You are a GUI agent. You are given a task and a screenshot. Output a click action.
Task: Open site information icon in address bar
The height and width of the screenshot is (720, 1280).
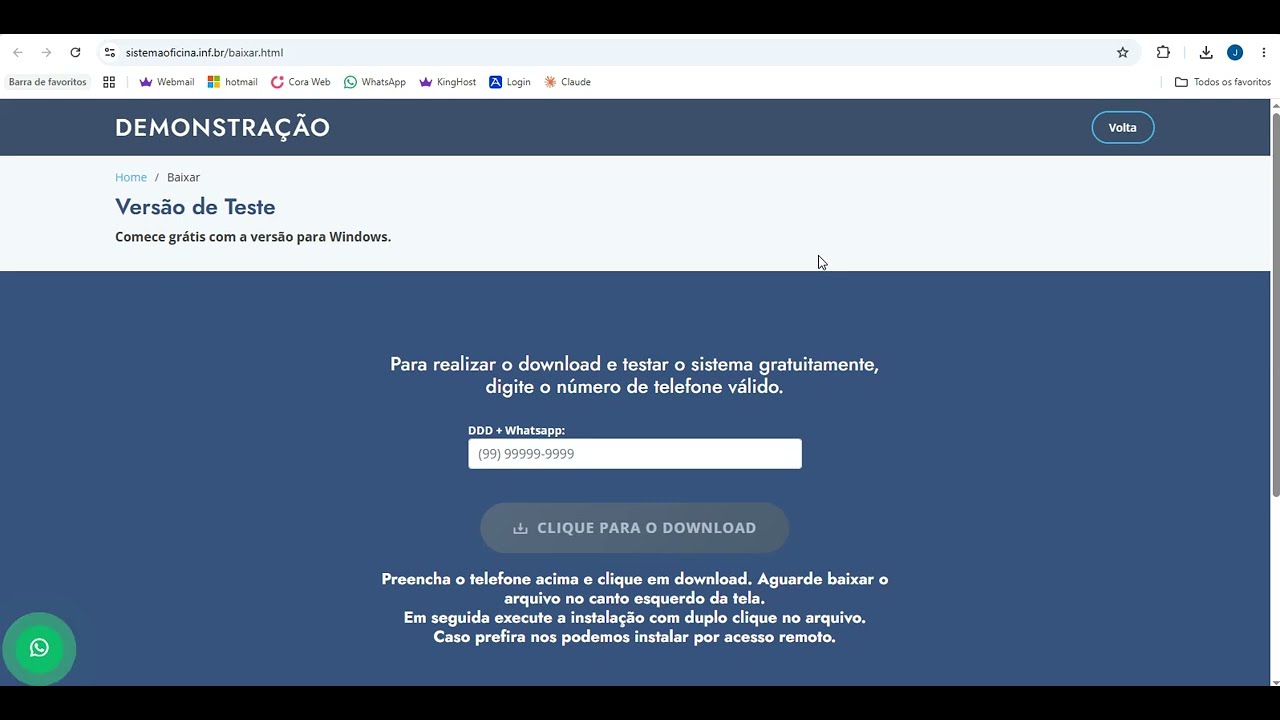coord(110,52)
